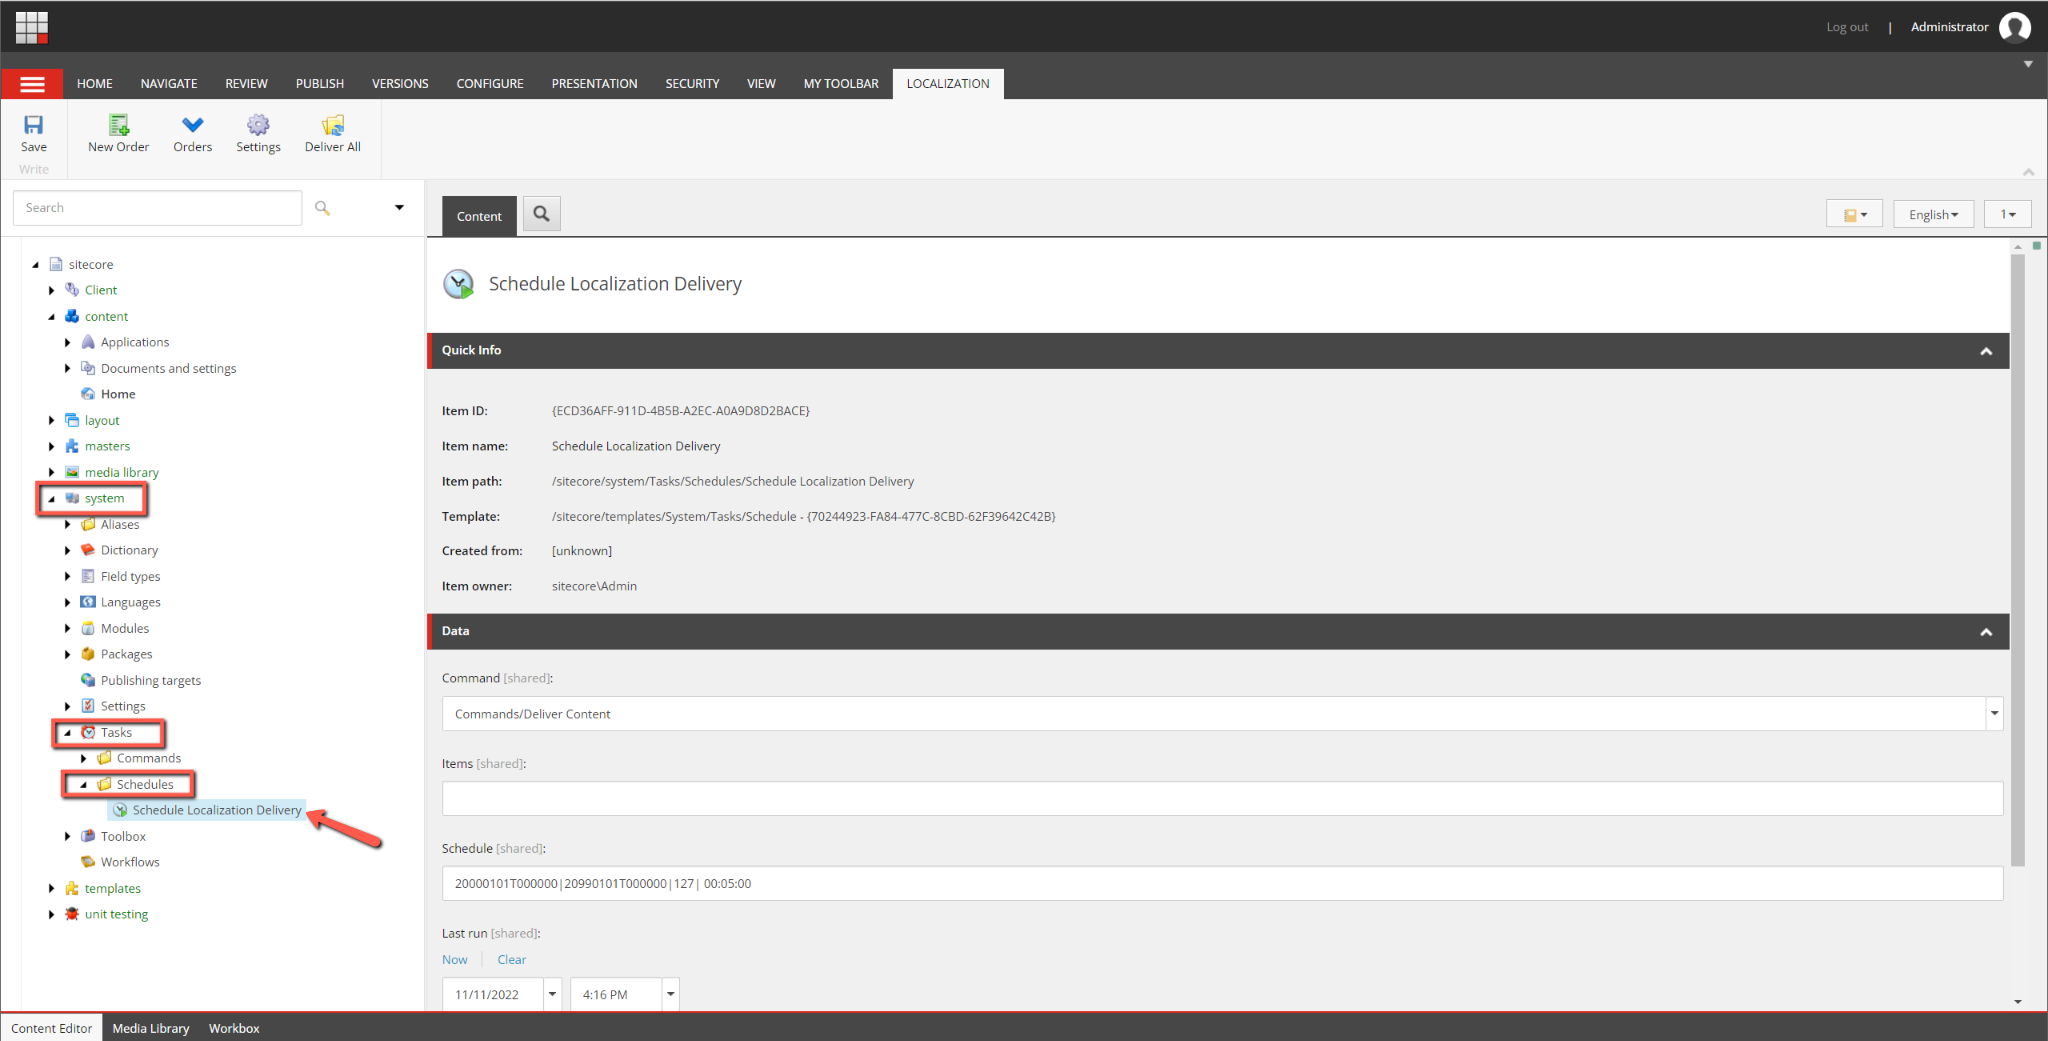Select the unit testing bug icon
2048x1041 pixels.
coord(72,914)
